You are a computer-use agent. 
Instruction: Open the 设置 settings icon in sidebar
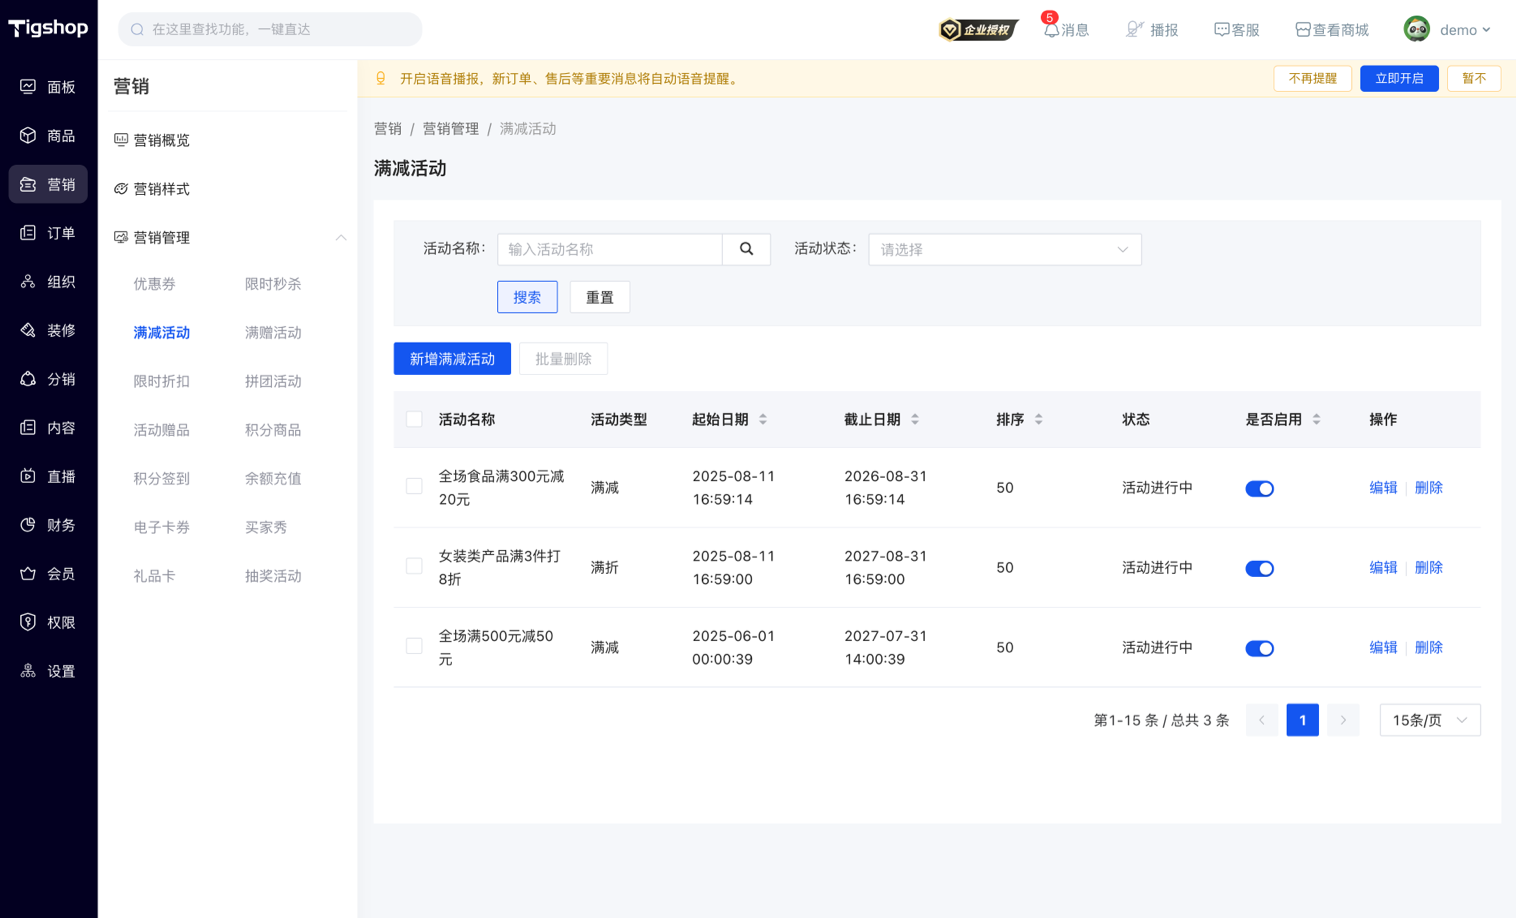click(28, 671)
